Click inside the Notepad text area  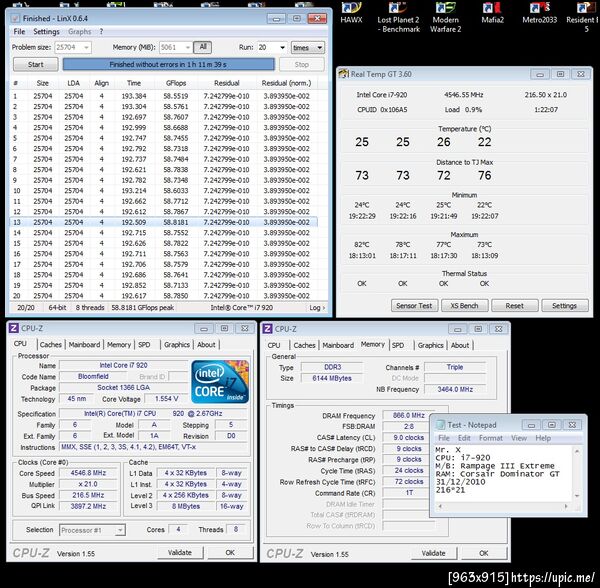(504, 474)
